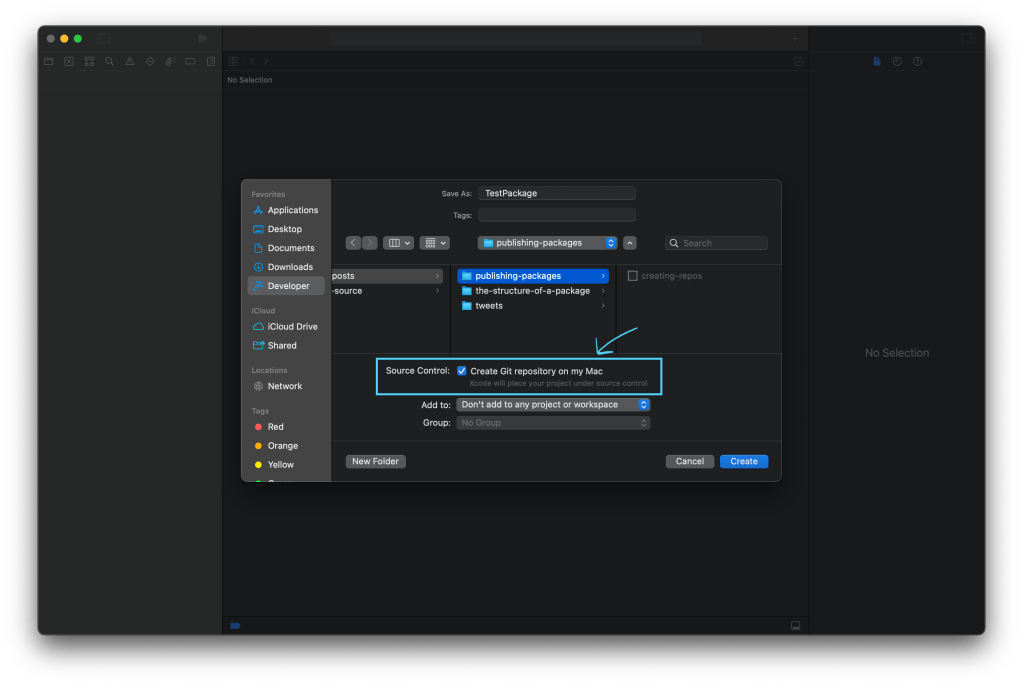Click the Save As name field
Screen dimensions: 1023x685
tap(556, 193)
